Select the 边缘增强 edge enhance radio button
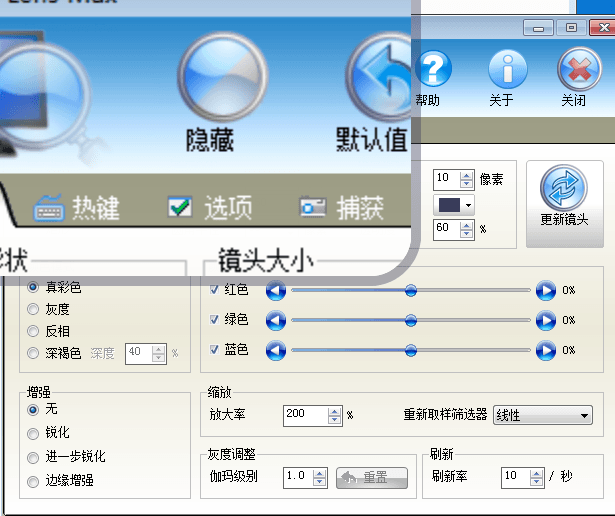Viewport: 615px width, 516px height. (33, 481)
